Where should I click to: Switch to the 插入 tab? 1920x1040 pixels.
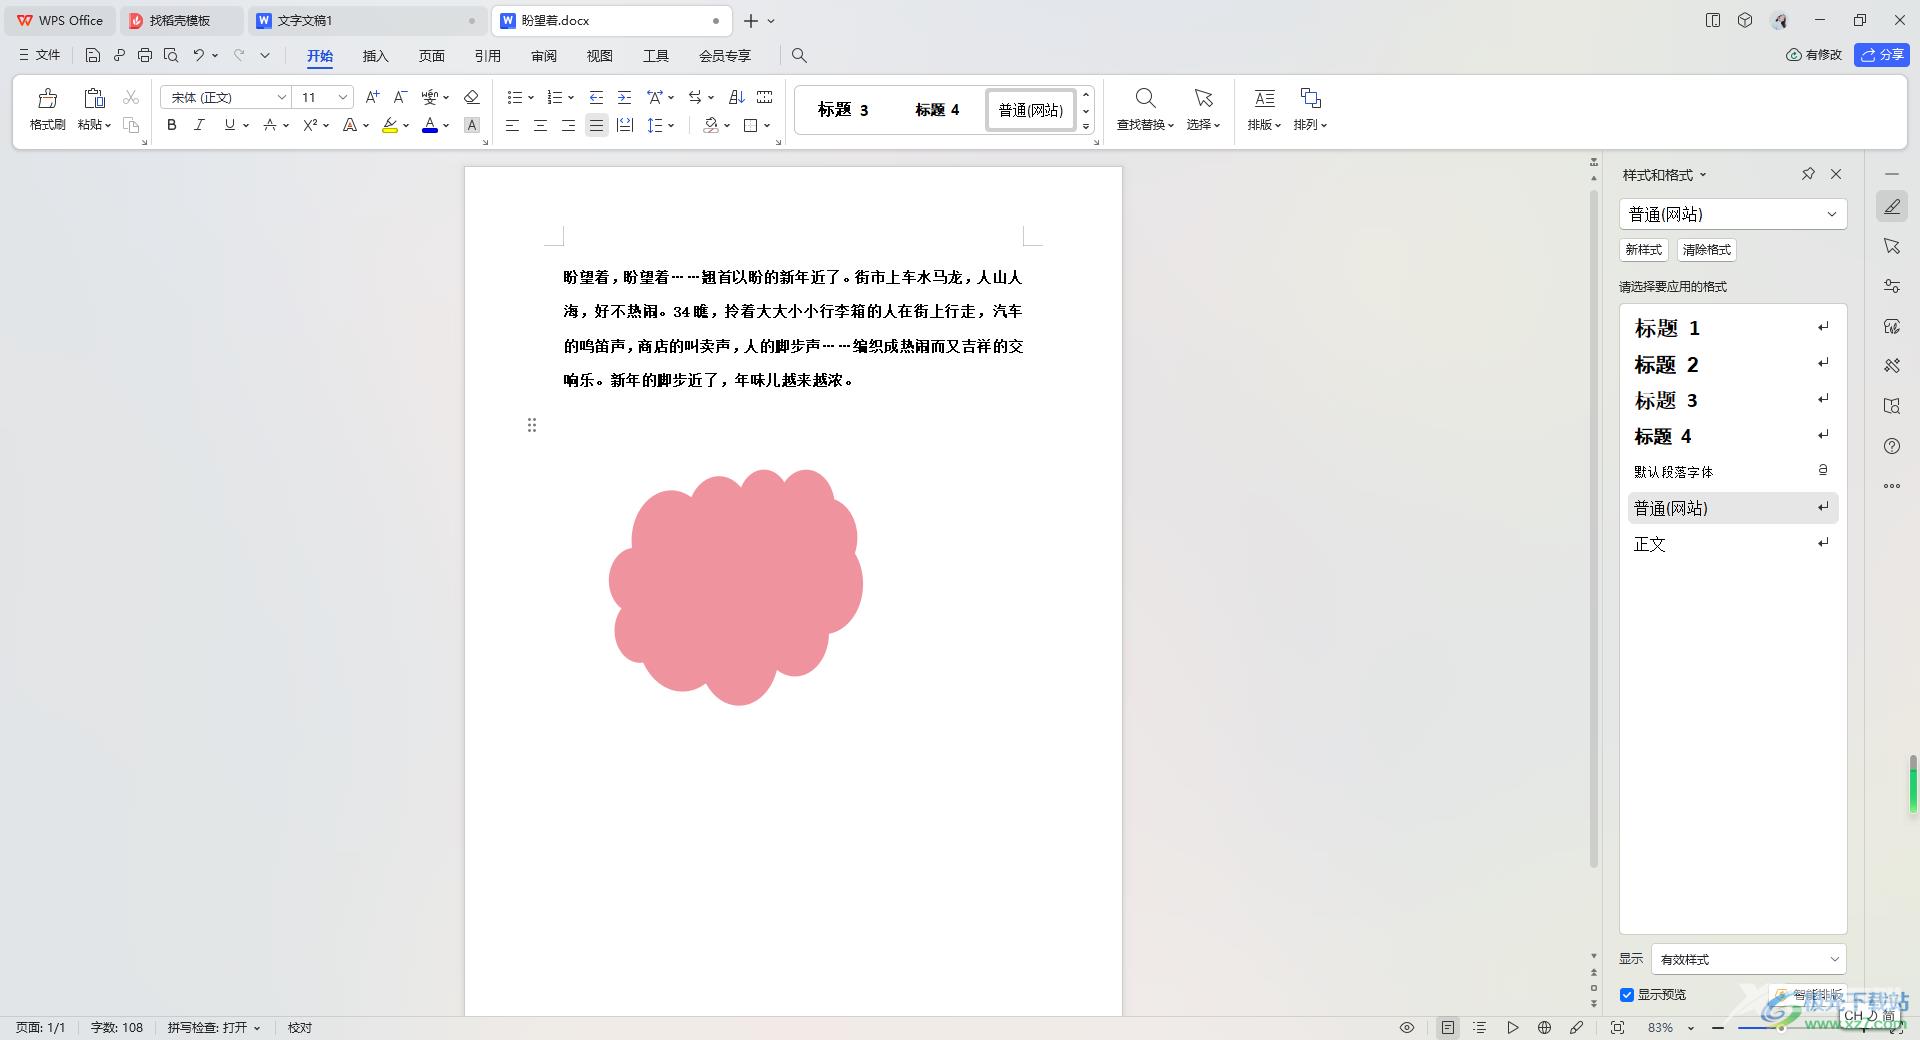point(375,56)
